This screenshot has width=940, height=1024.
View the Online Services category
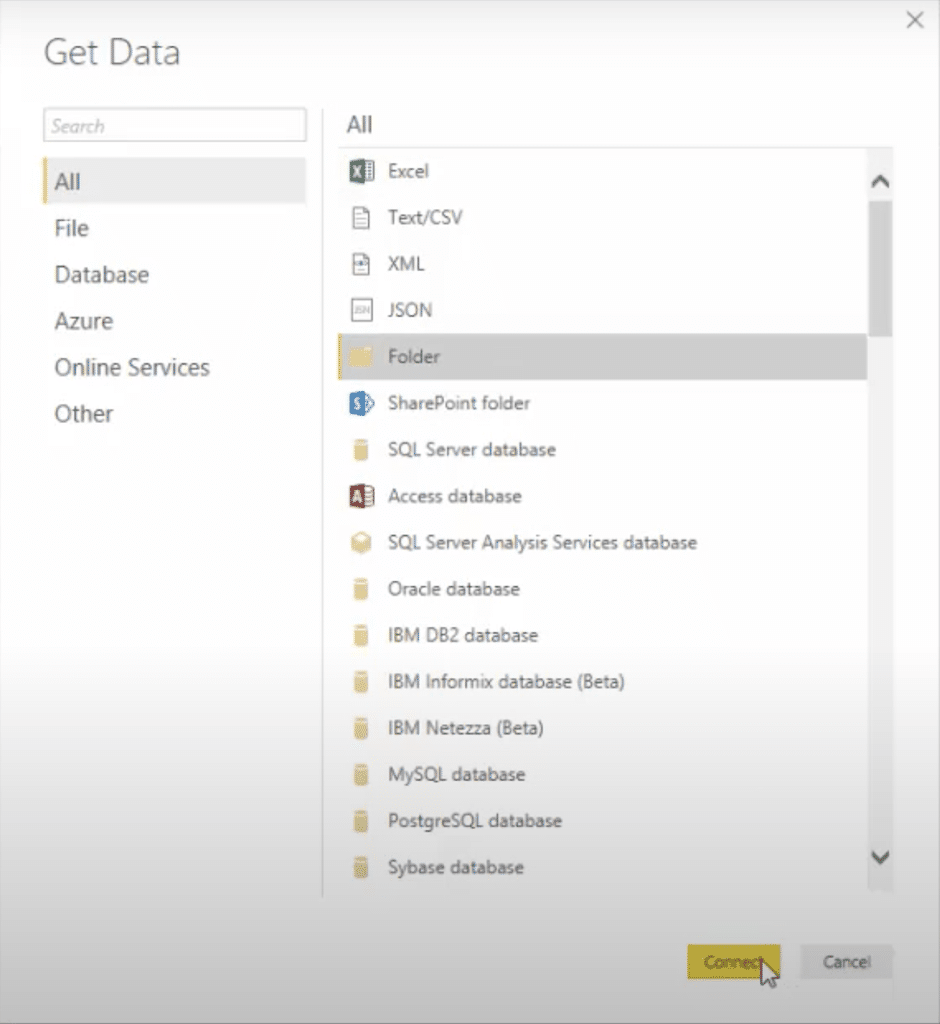click(x=132, y=367)
